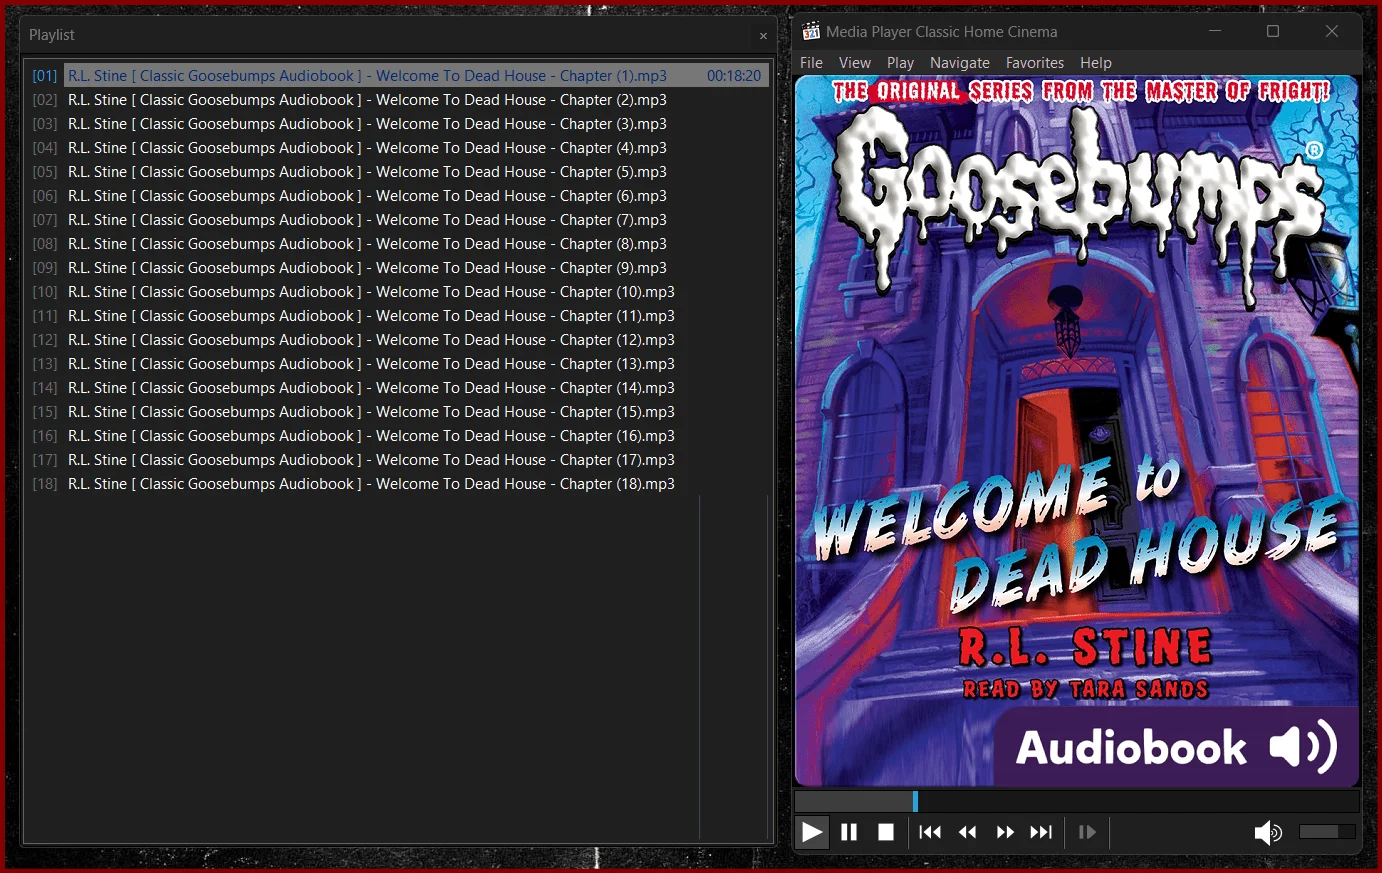The width and height of the screenshot is (1382, 873).
Task: Select Chapter (15).mp3 in the playlist
Action: pyautogui.click(x=371, y=412)
